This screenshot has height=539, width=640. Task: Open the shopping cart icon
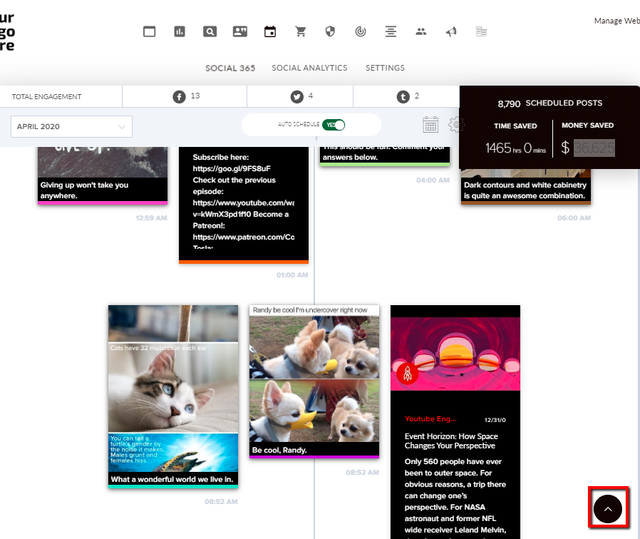(301, 31)
